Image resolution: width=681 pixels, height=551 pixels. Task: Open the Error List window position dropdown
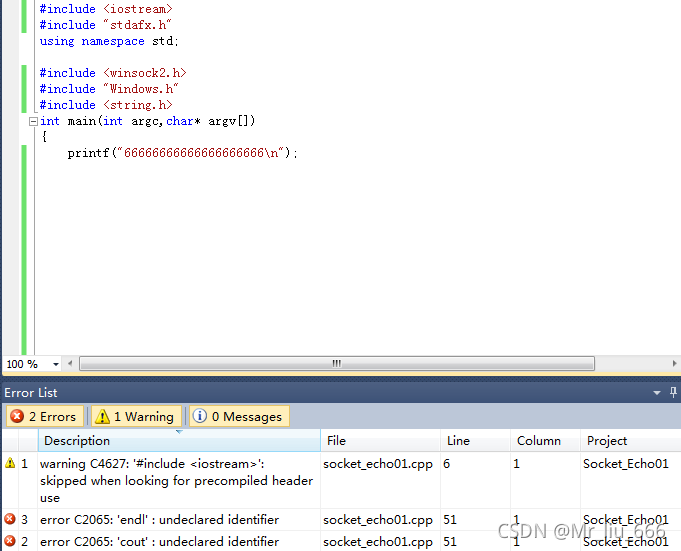(657, 393)
